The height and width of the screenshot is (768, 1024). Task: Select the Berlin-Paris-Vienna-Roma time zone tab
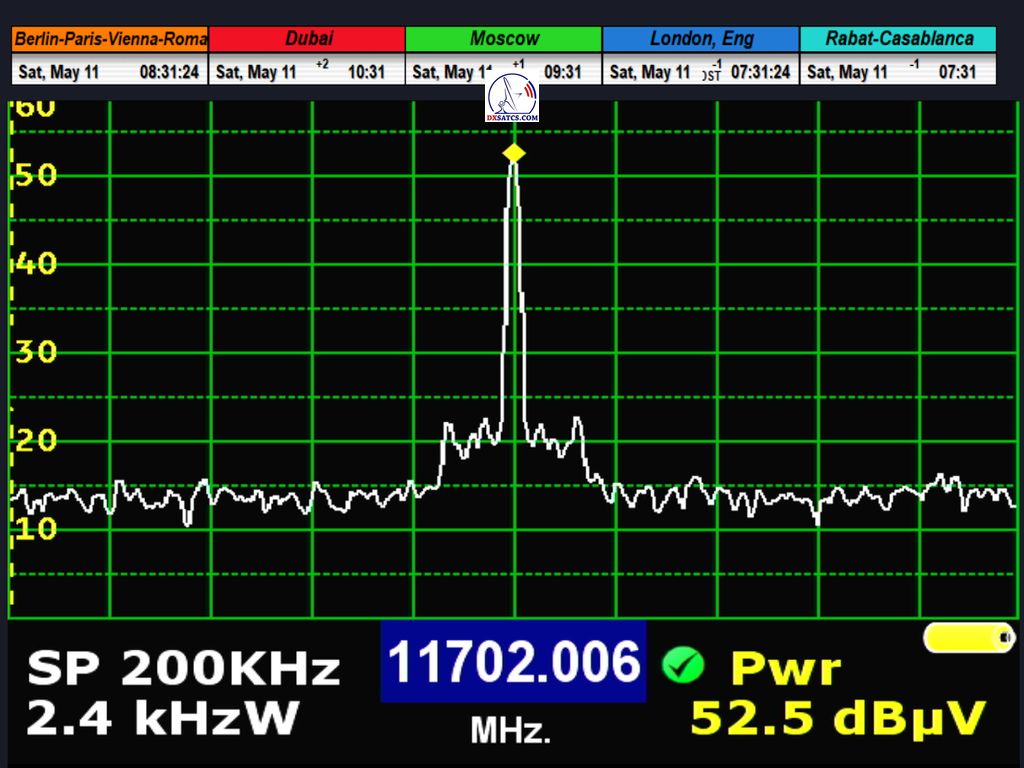coord(110,39)
